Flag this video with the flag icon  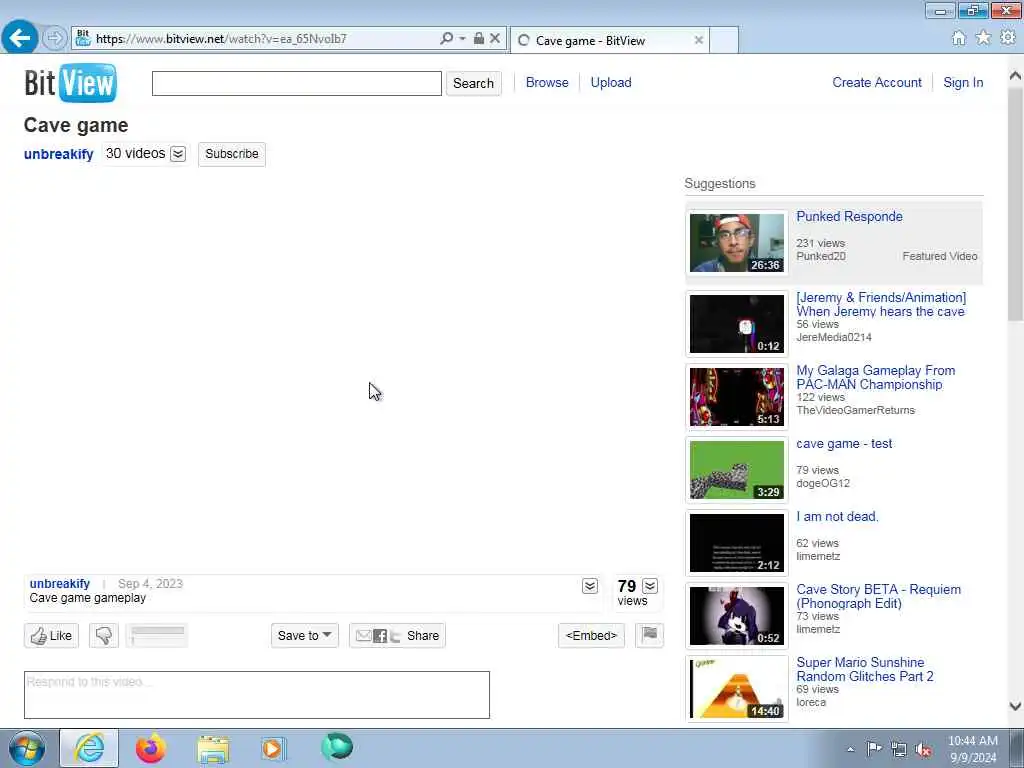pyautogui.click(x=649, y=635)
